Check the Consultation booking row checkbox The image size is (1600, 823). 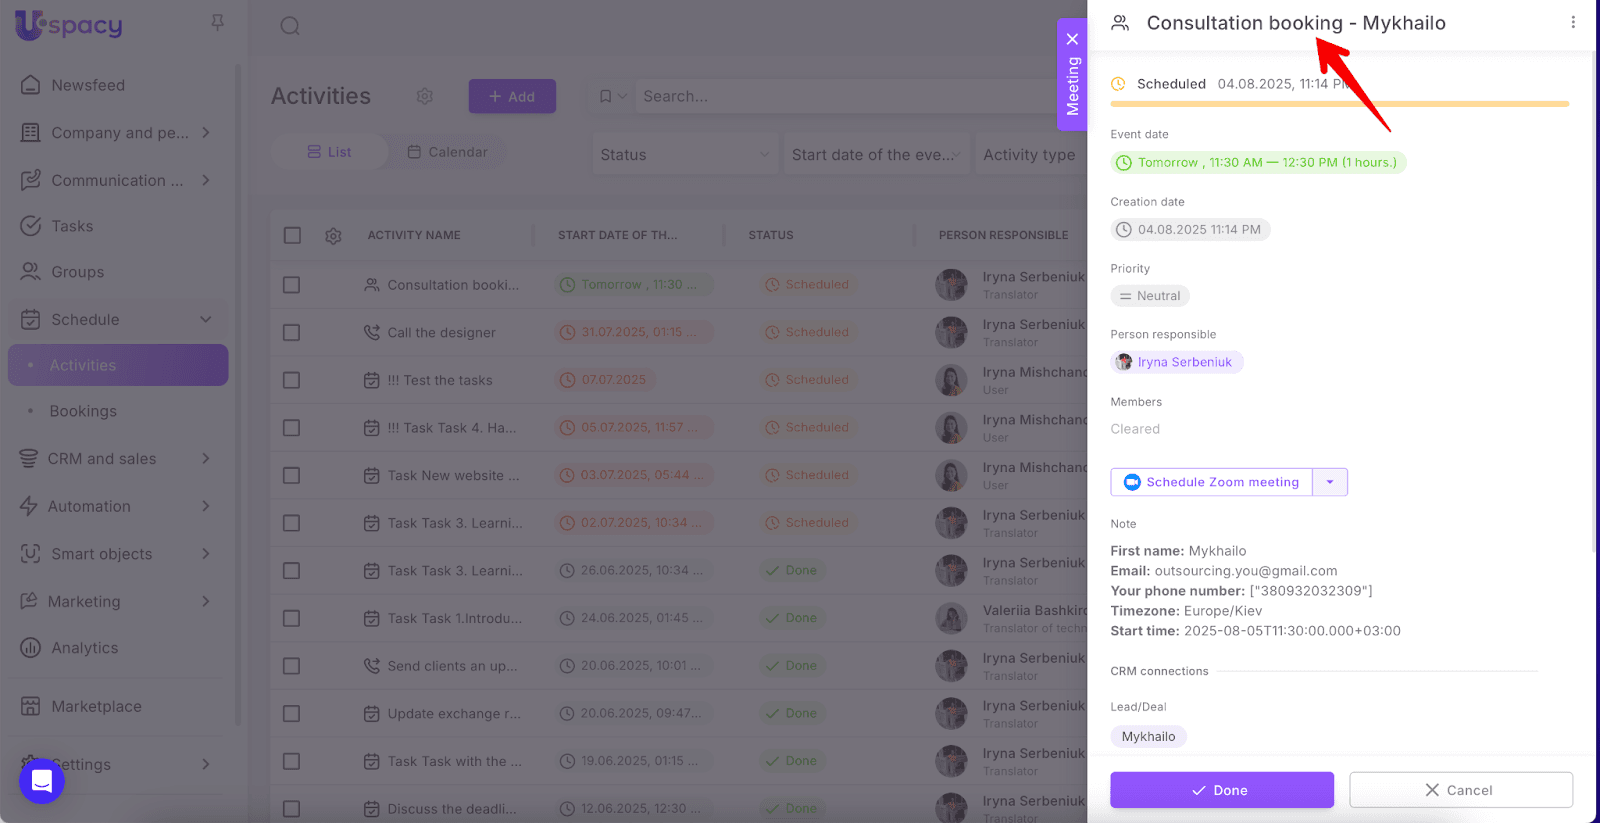click(x=292, y=285)
